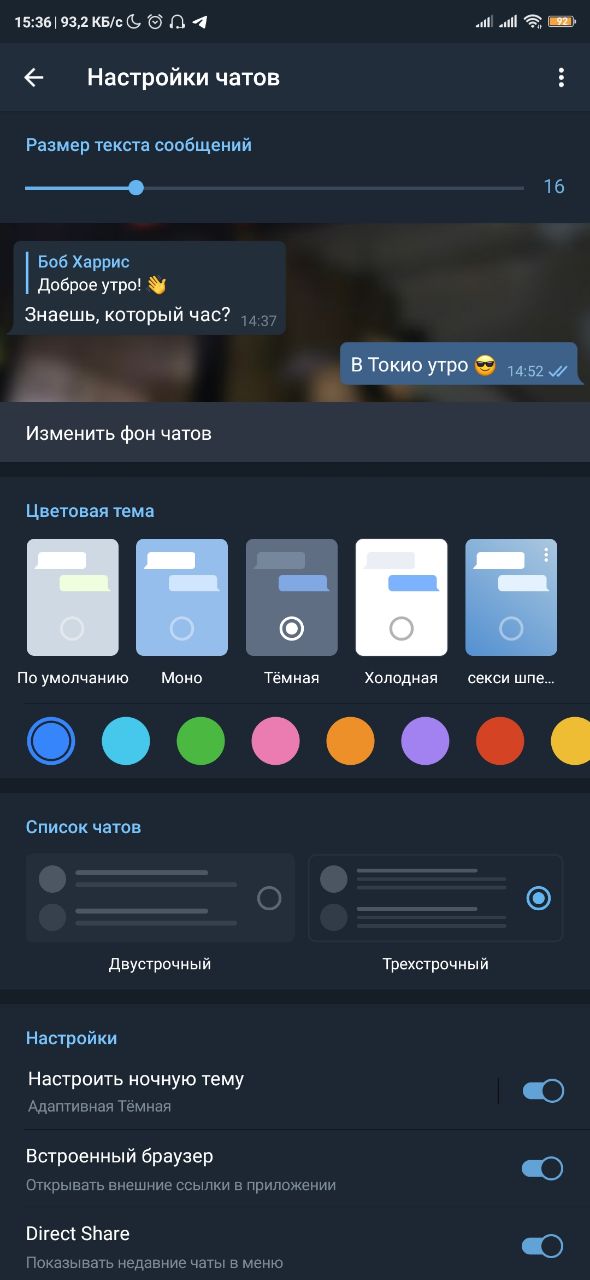
Task: Tap the Цветовая тема section header
Action: click(90, 511)
